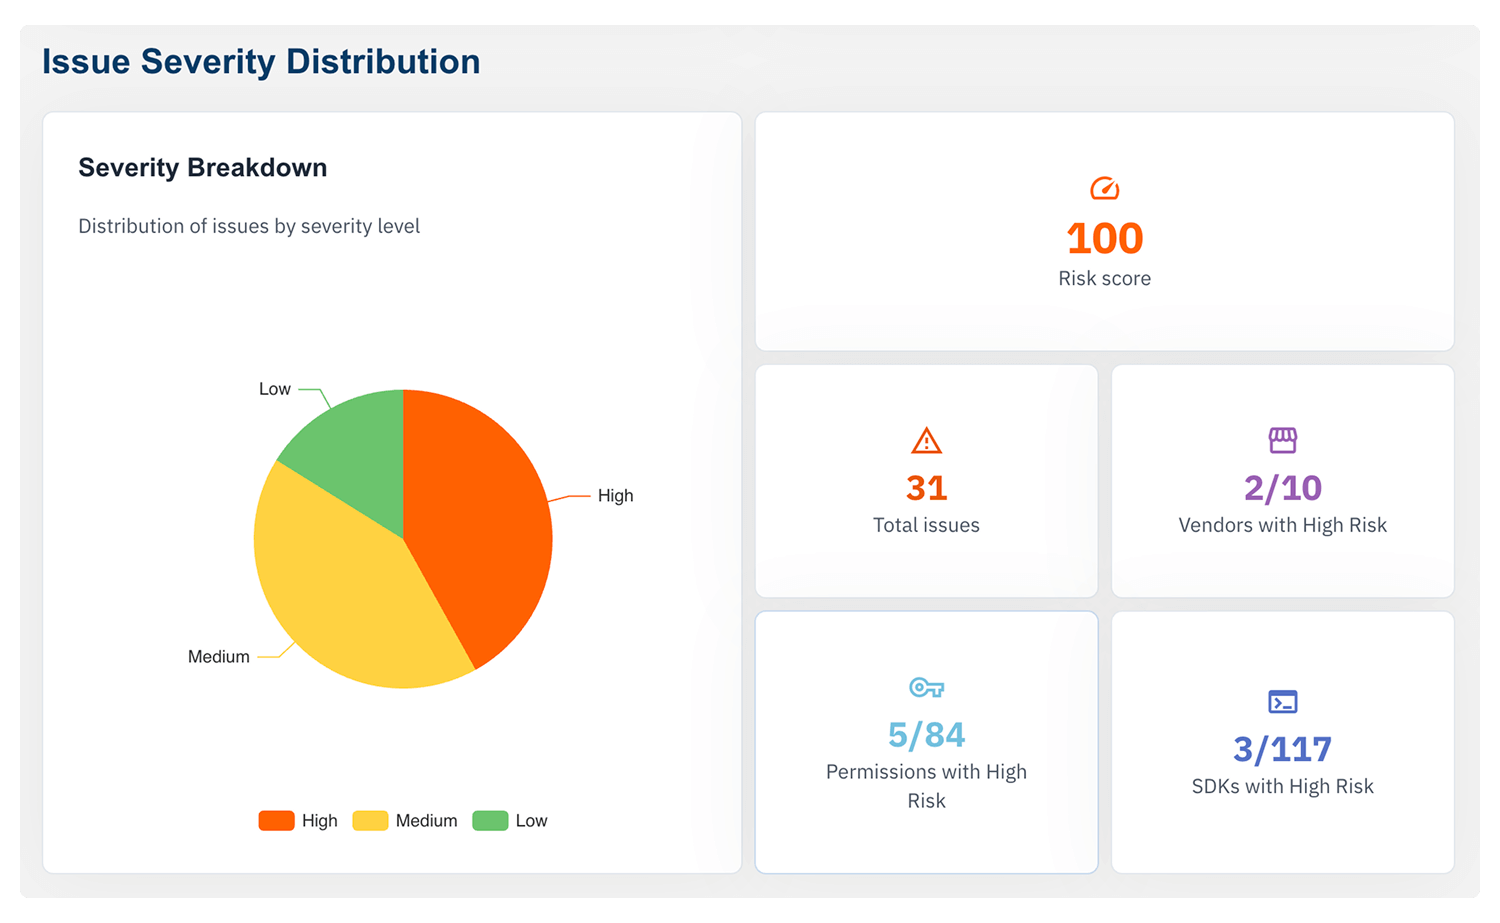Viewport: 1500px width, 923px height.
Task: Click the 5/84 Permissions with High Risk value
Action: tap(926, 735)
